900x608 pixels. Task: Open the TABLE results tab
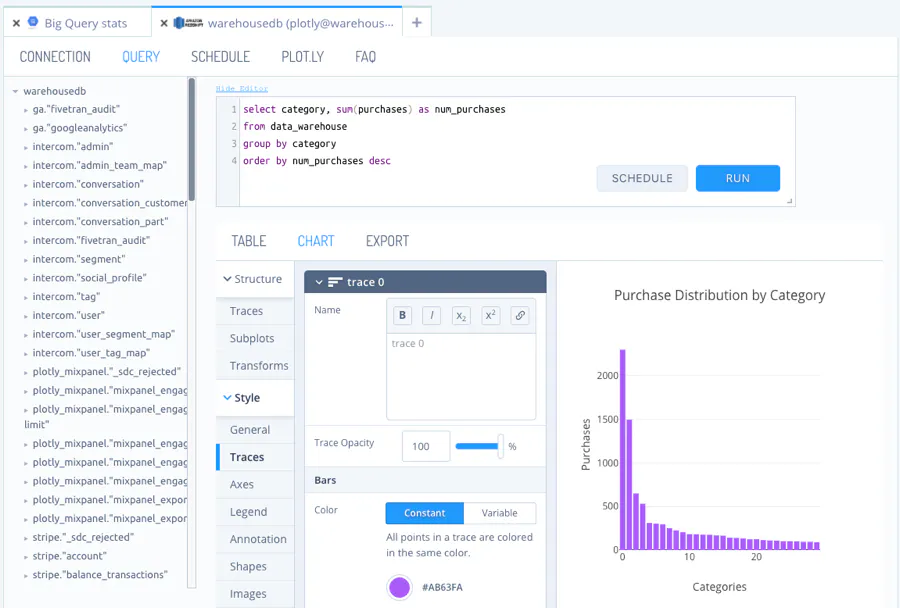(249, 241)
